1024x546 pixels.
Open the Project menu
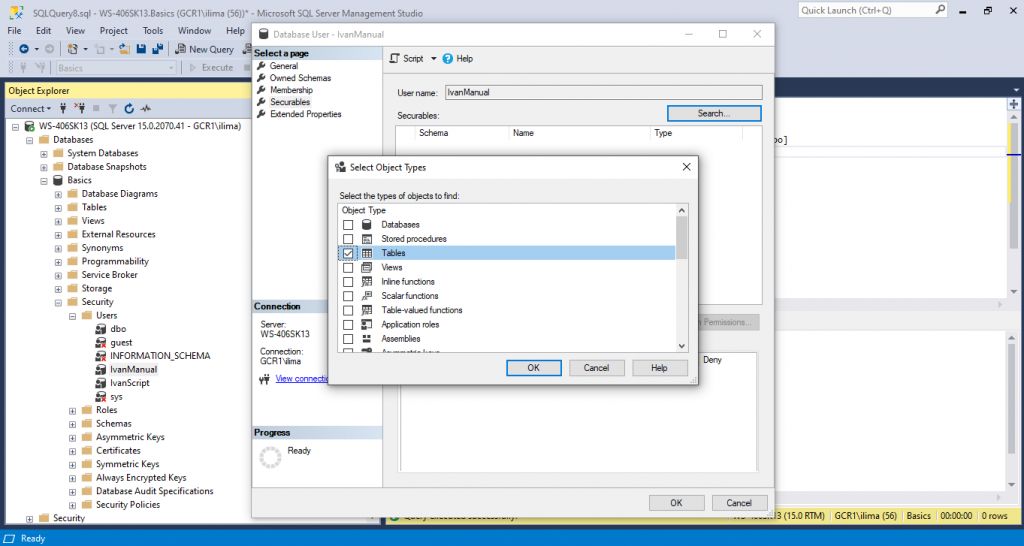pos(114,31)
